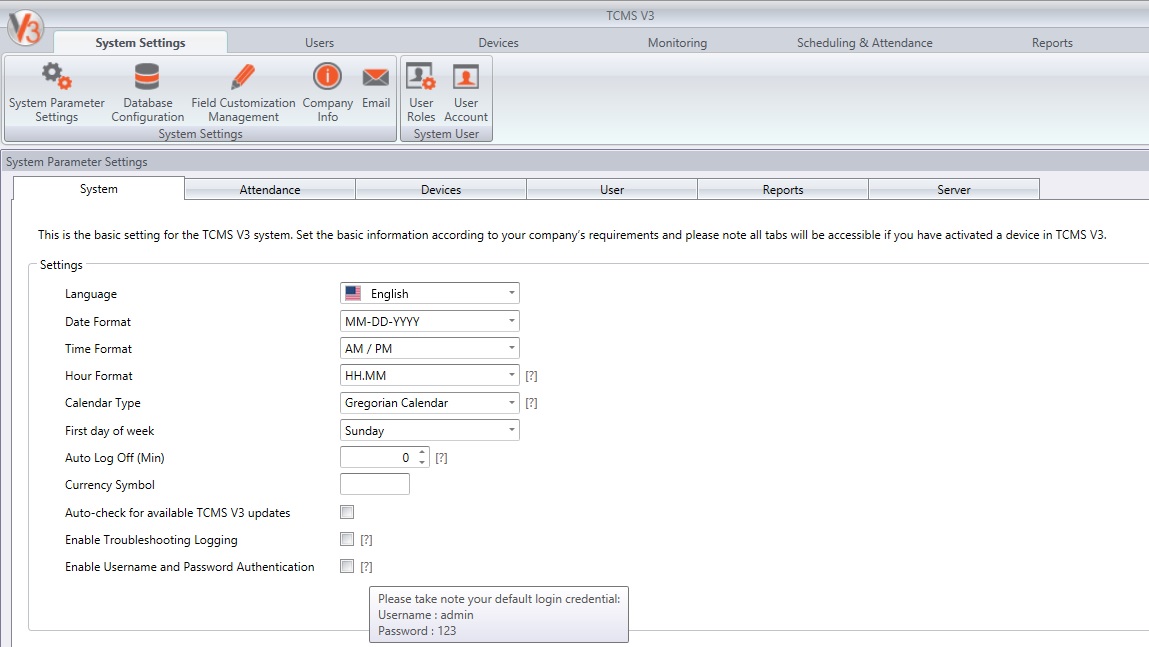Switch to the Devices settings tab
The width and height of the screenshot is (1149, 647).
point(441,189)
